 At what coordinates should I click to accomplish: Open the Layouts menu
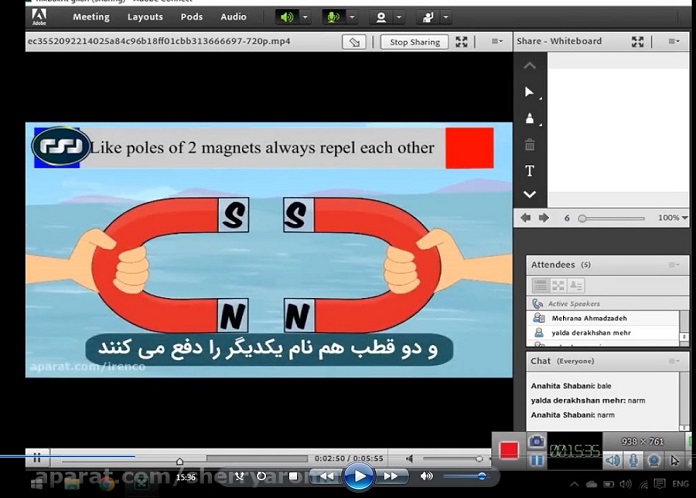coord(145,17)
